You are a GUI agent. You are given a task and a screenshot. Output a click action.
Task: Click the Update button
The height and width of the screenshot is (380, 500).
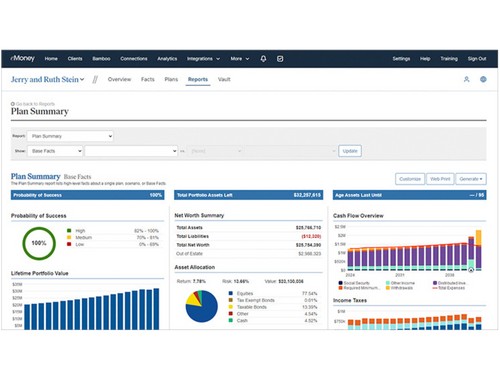350,151
